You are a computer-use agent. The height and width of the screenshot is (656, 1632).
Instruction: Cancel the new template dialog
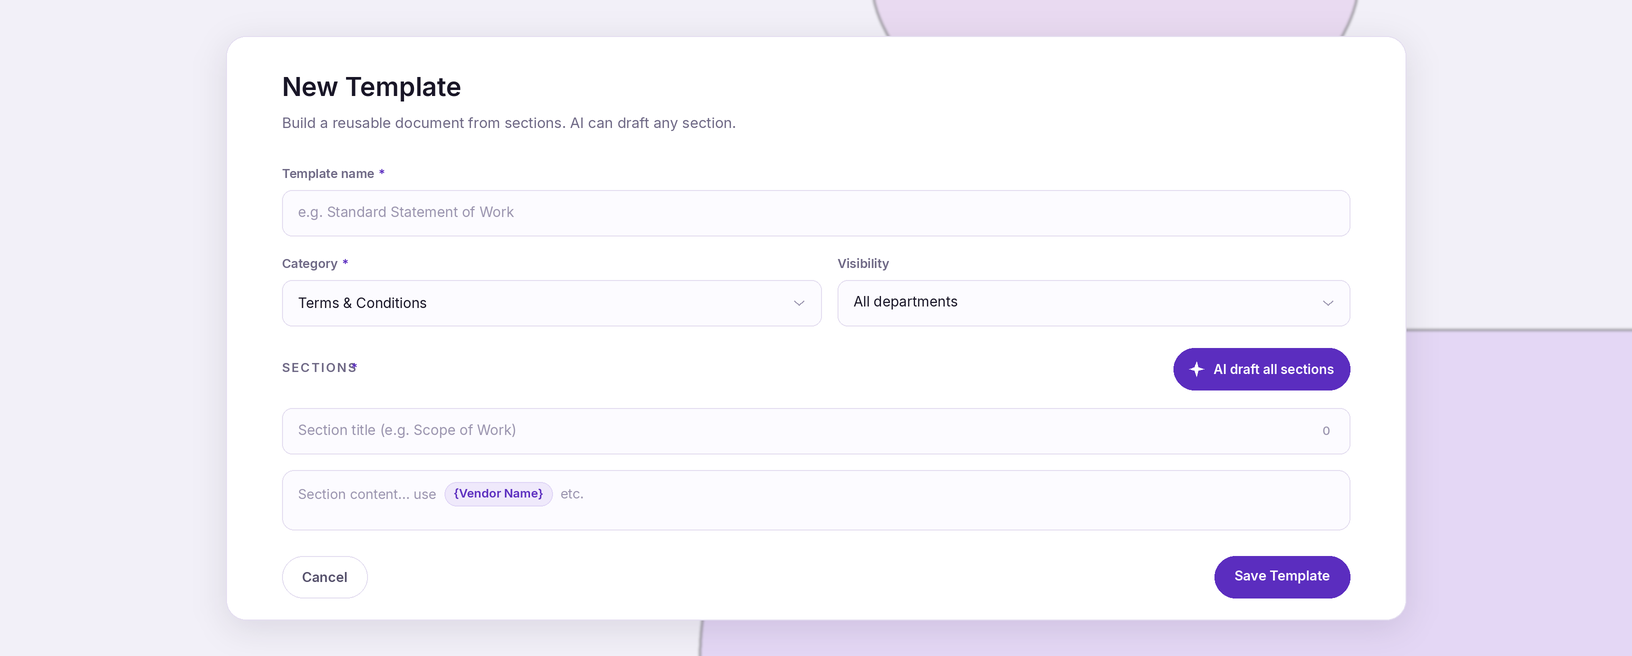[325, 577]
